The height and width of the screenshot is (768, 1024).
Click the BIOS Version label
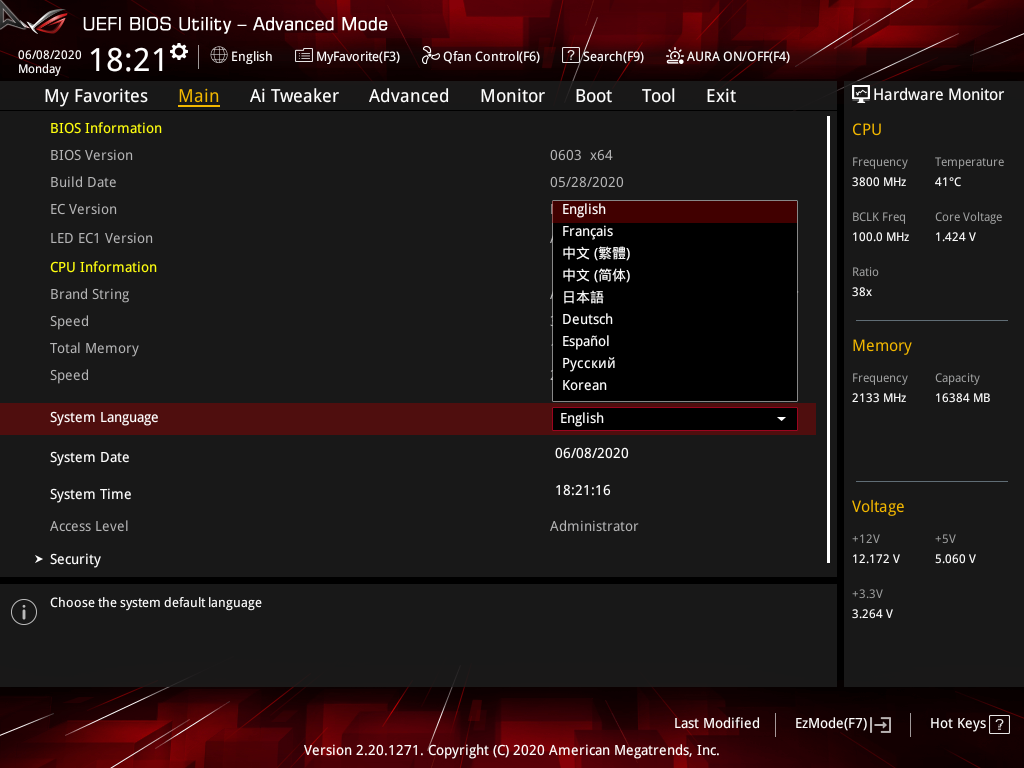(x=91, y=155)
